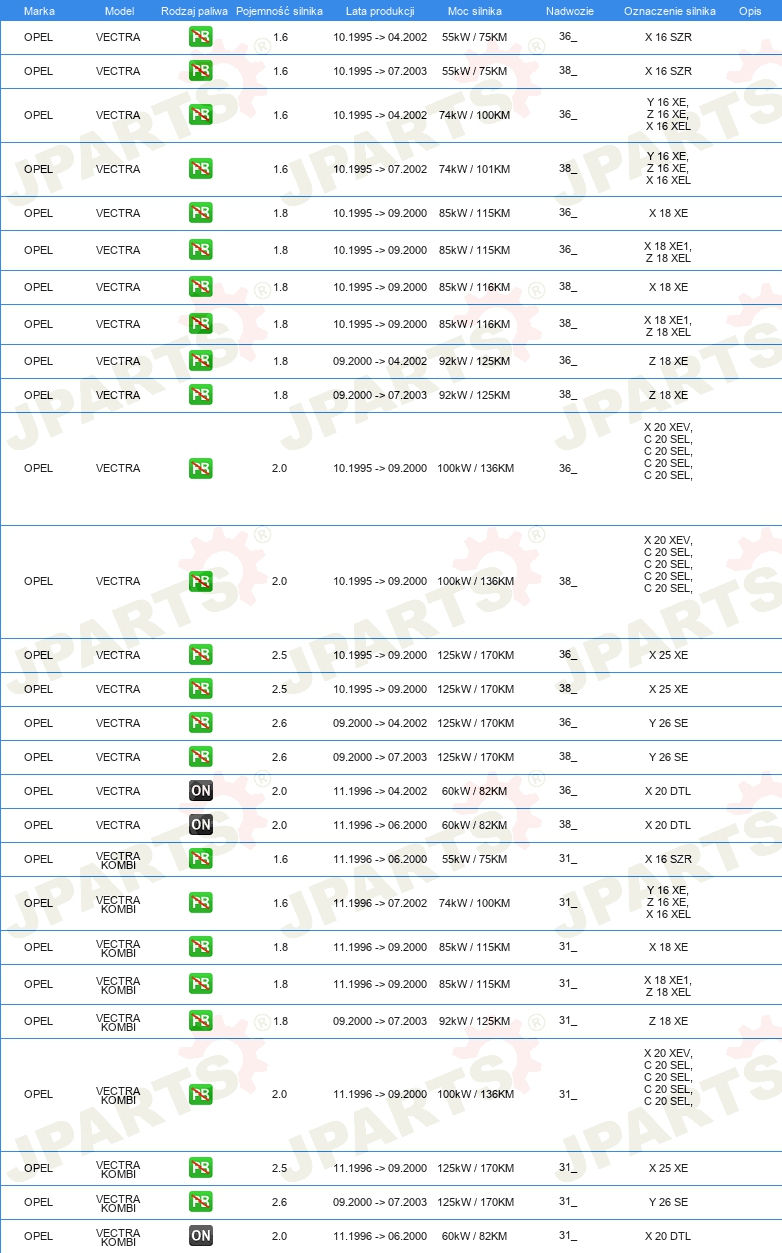Click petrol icon for 116KM 38_ X 18 XE1 row
Screen dimensions: 782x1253
[x=200, y=324]
